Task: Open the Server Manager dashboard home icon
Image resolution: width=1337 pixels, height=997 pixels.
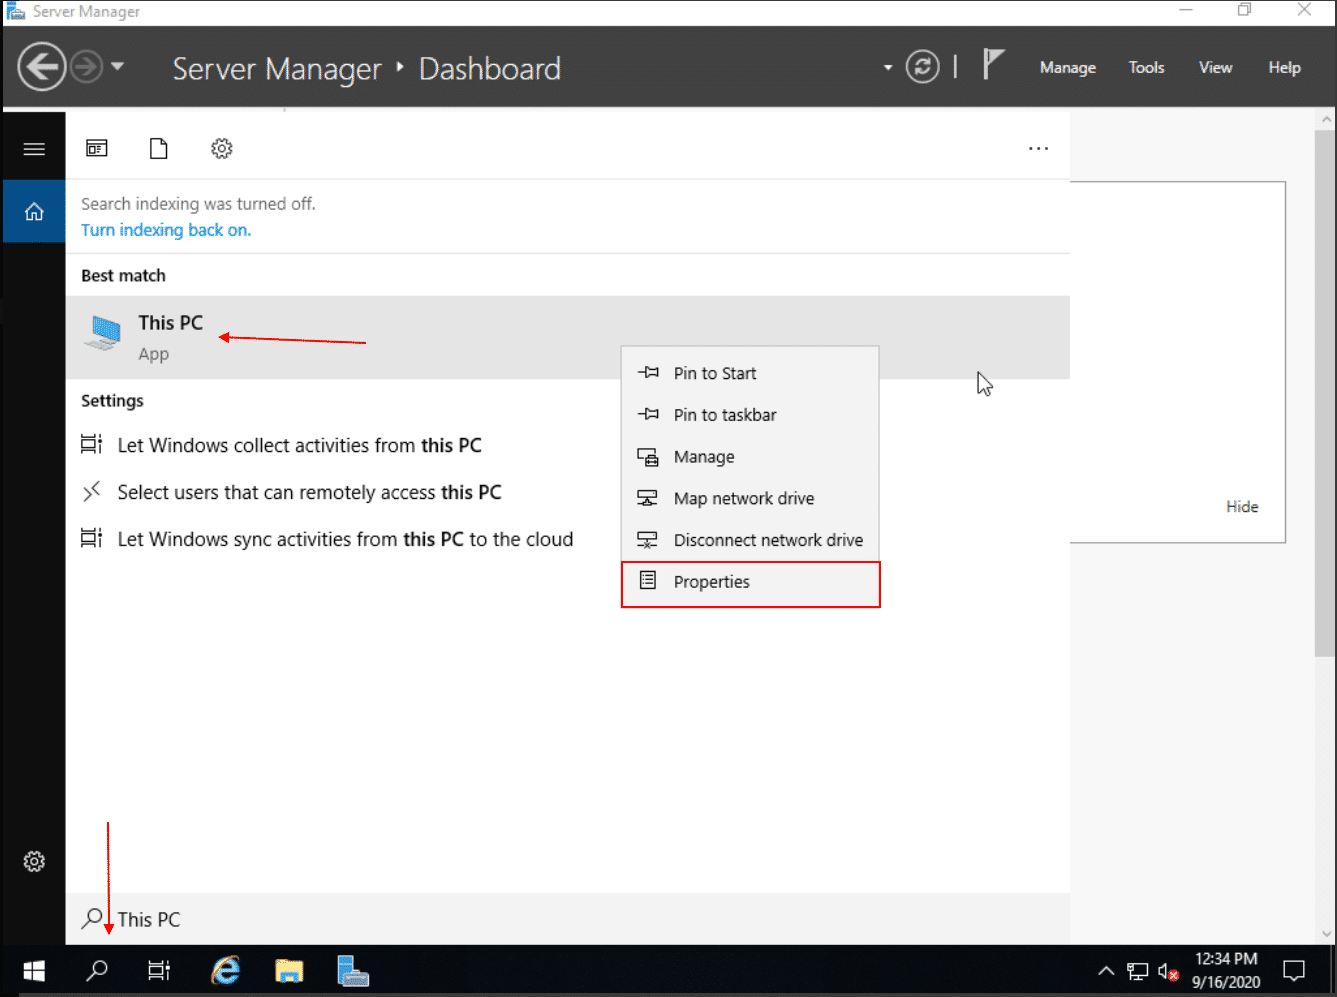Action: point(34,211)
